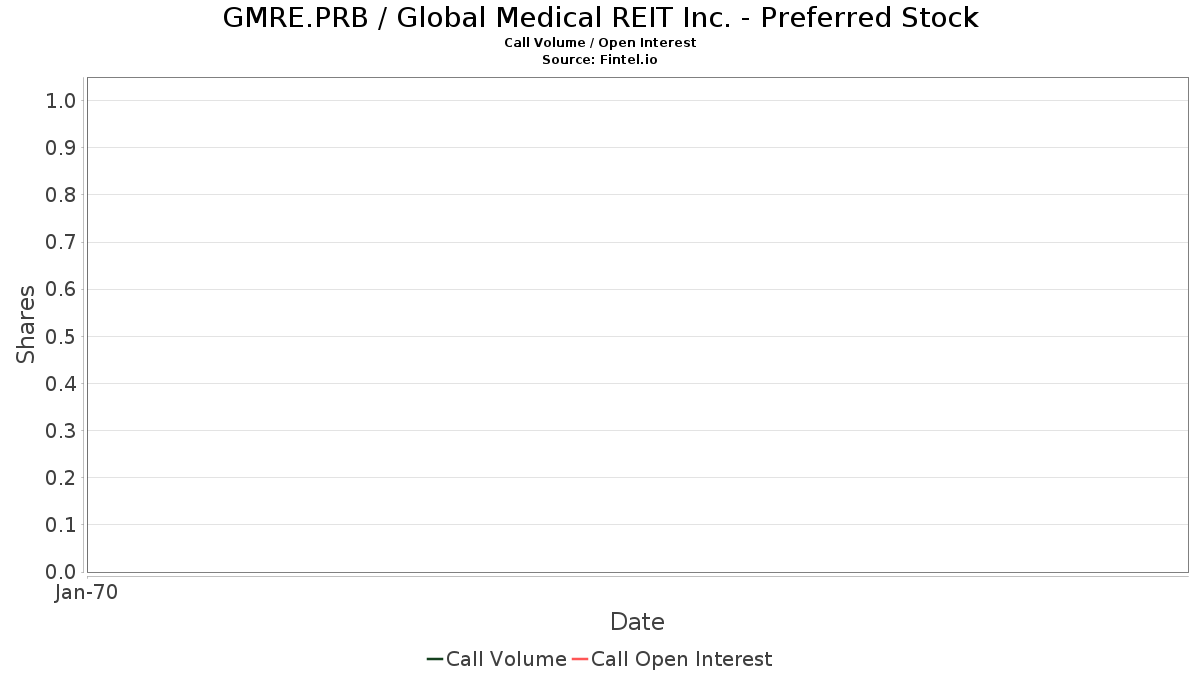
Task: Click the Call Volume legend label
Action: (x=506, y=659)
